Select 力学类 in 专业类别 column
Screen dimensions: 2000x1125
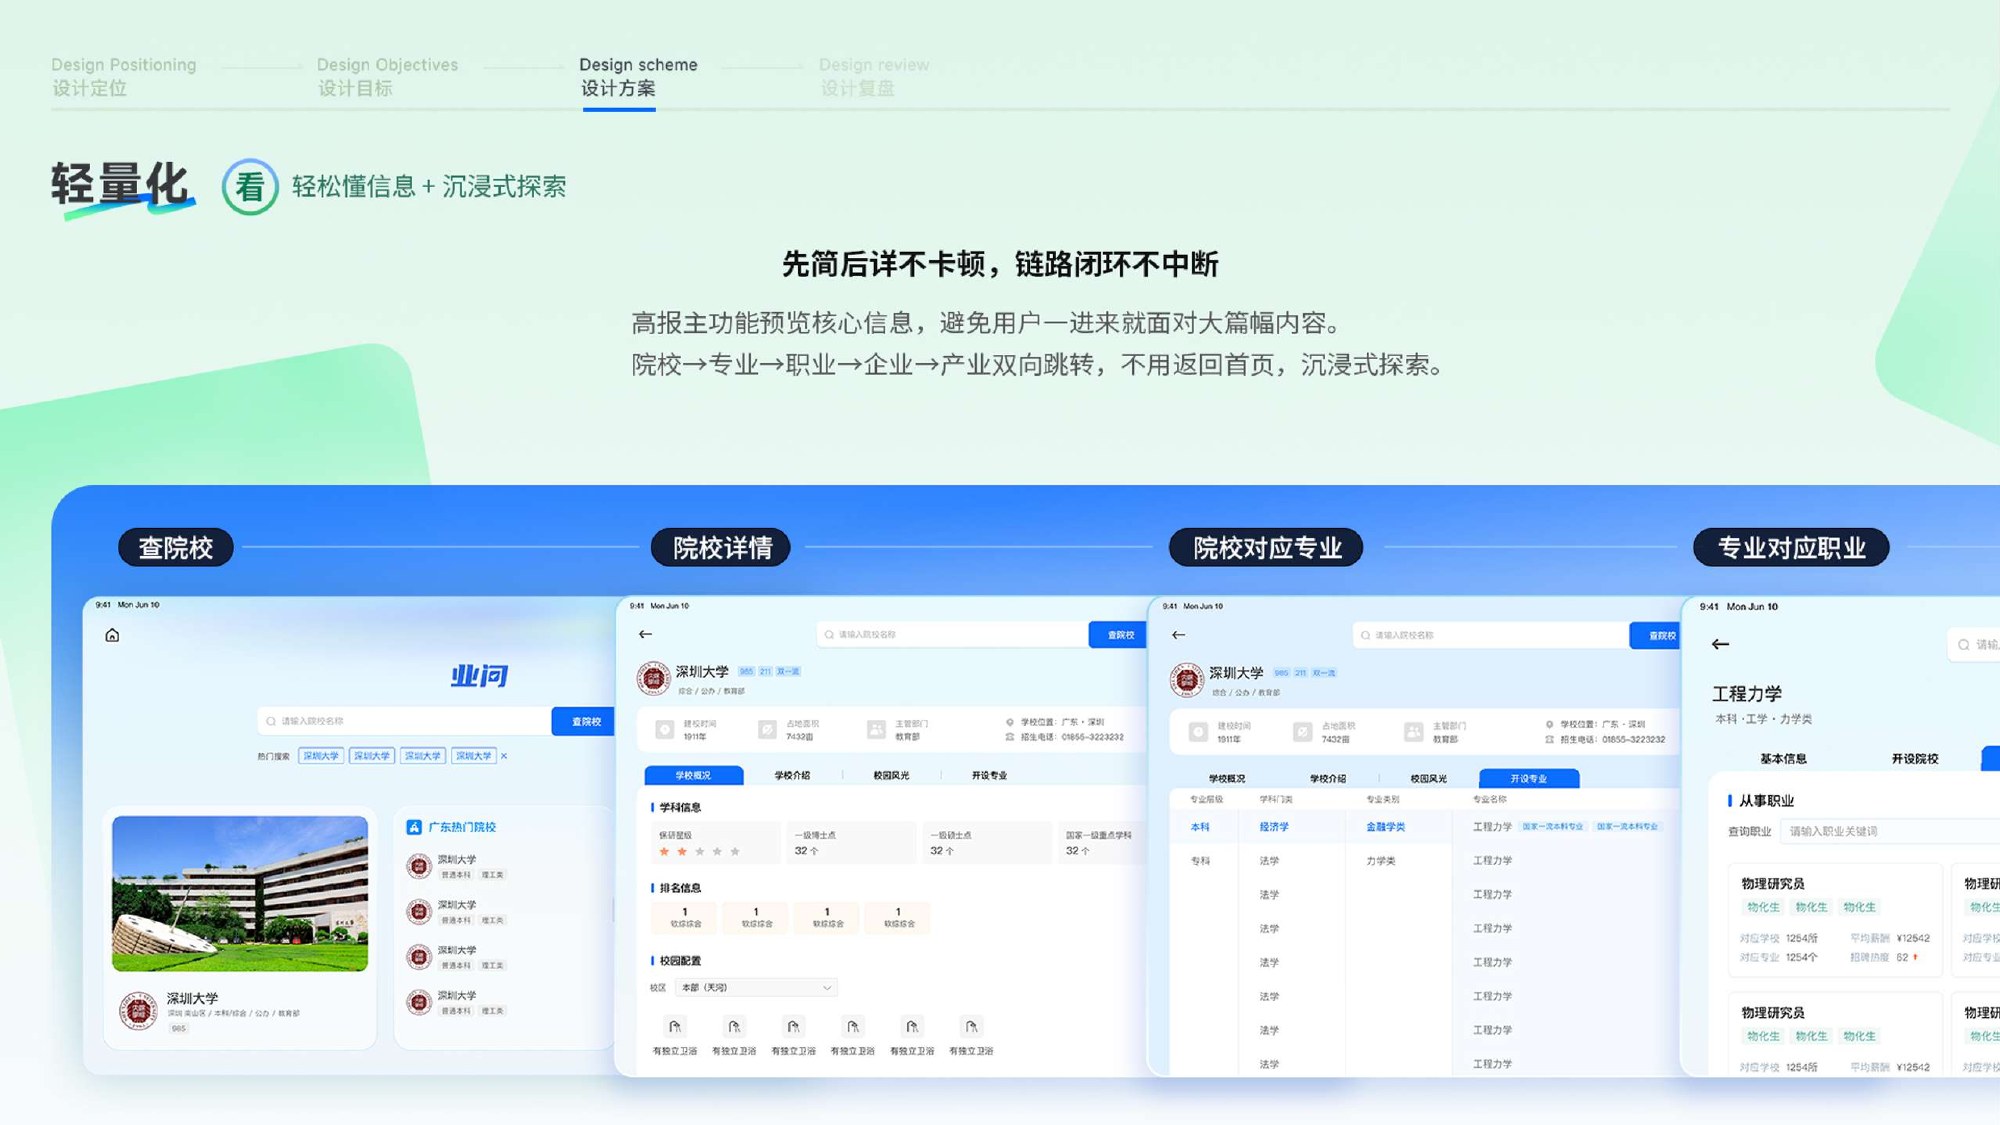point(1381,861)
